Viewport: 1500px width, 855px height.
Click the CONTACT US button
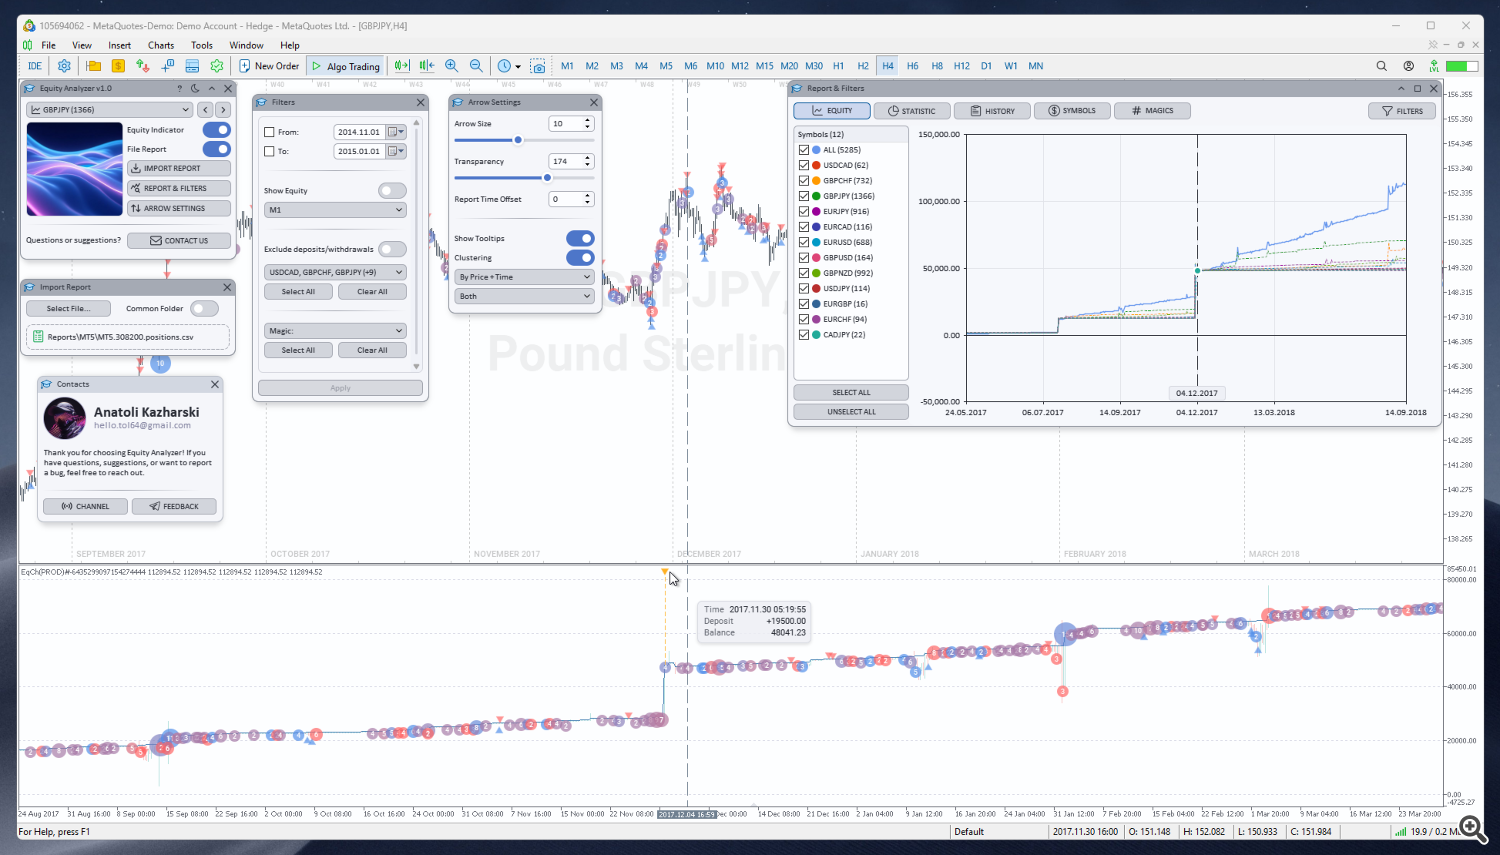[x=179, y=240]
